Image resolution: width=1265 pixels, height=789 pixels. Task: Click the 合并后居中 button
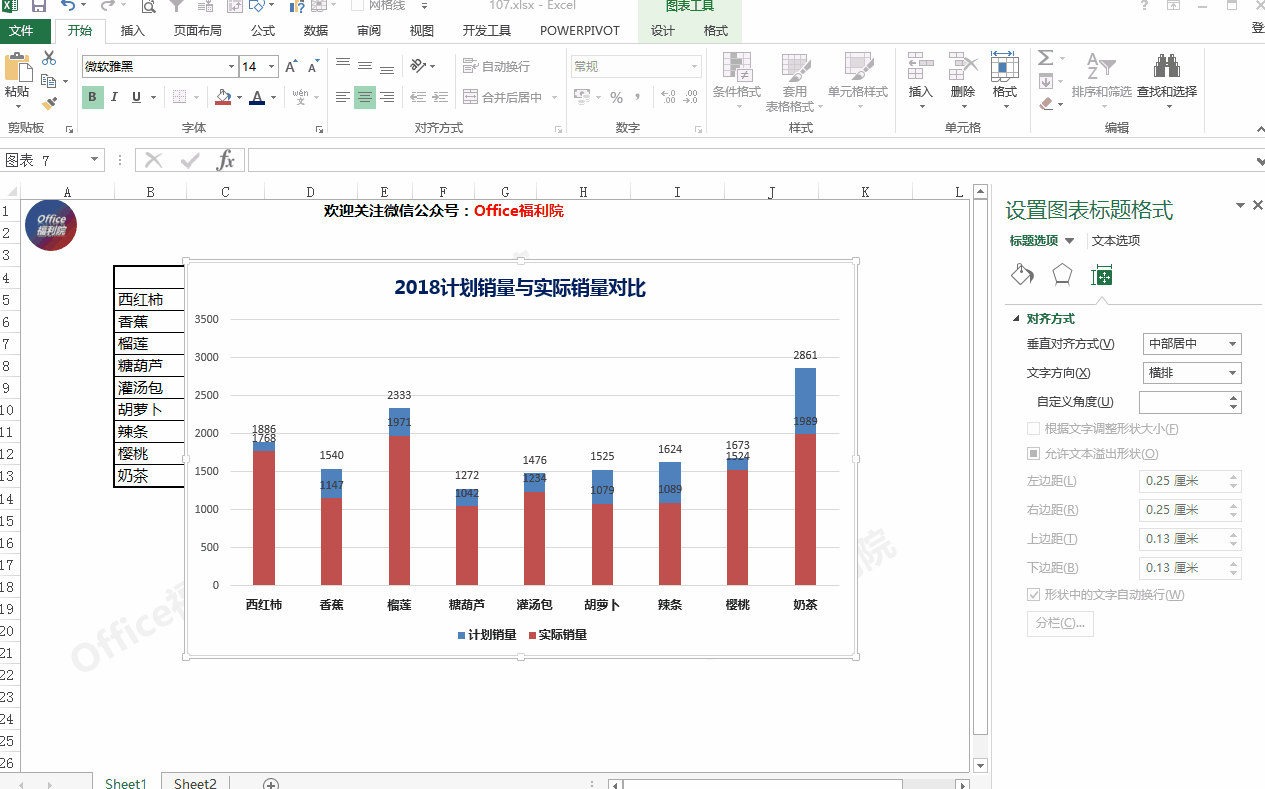coord(503,97)
